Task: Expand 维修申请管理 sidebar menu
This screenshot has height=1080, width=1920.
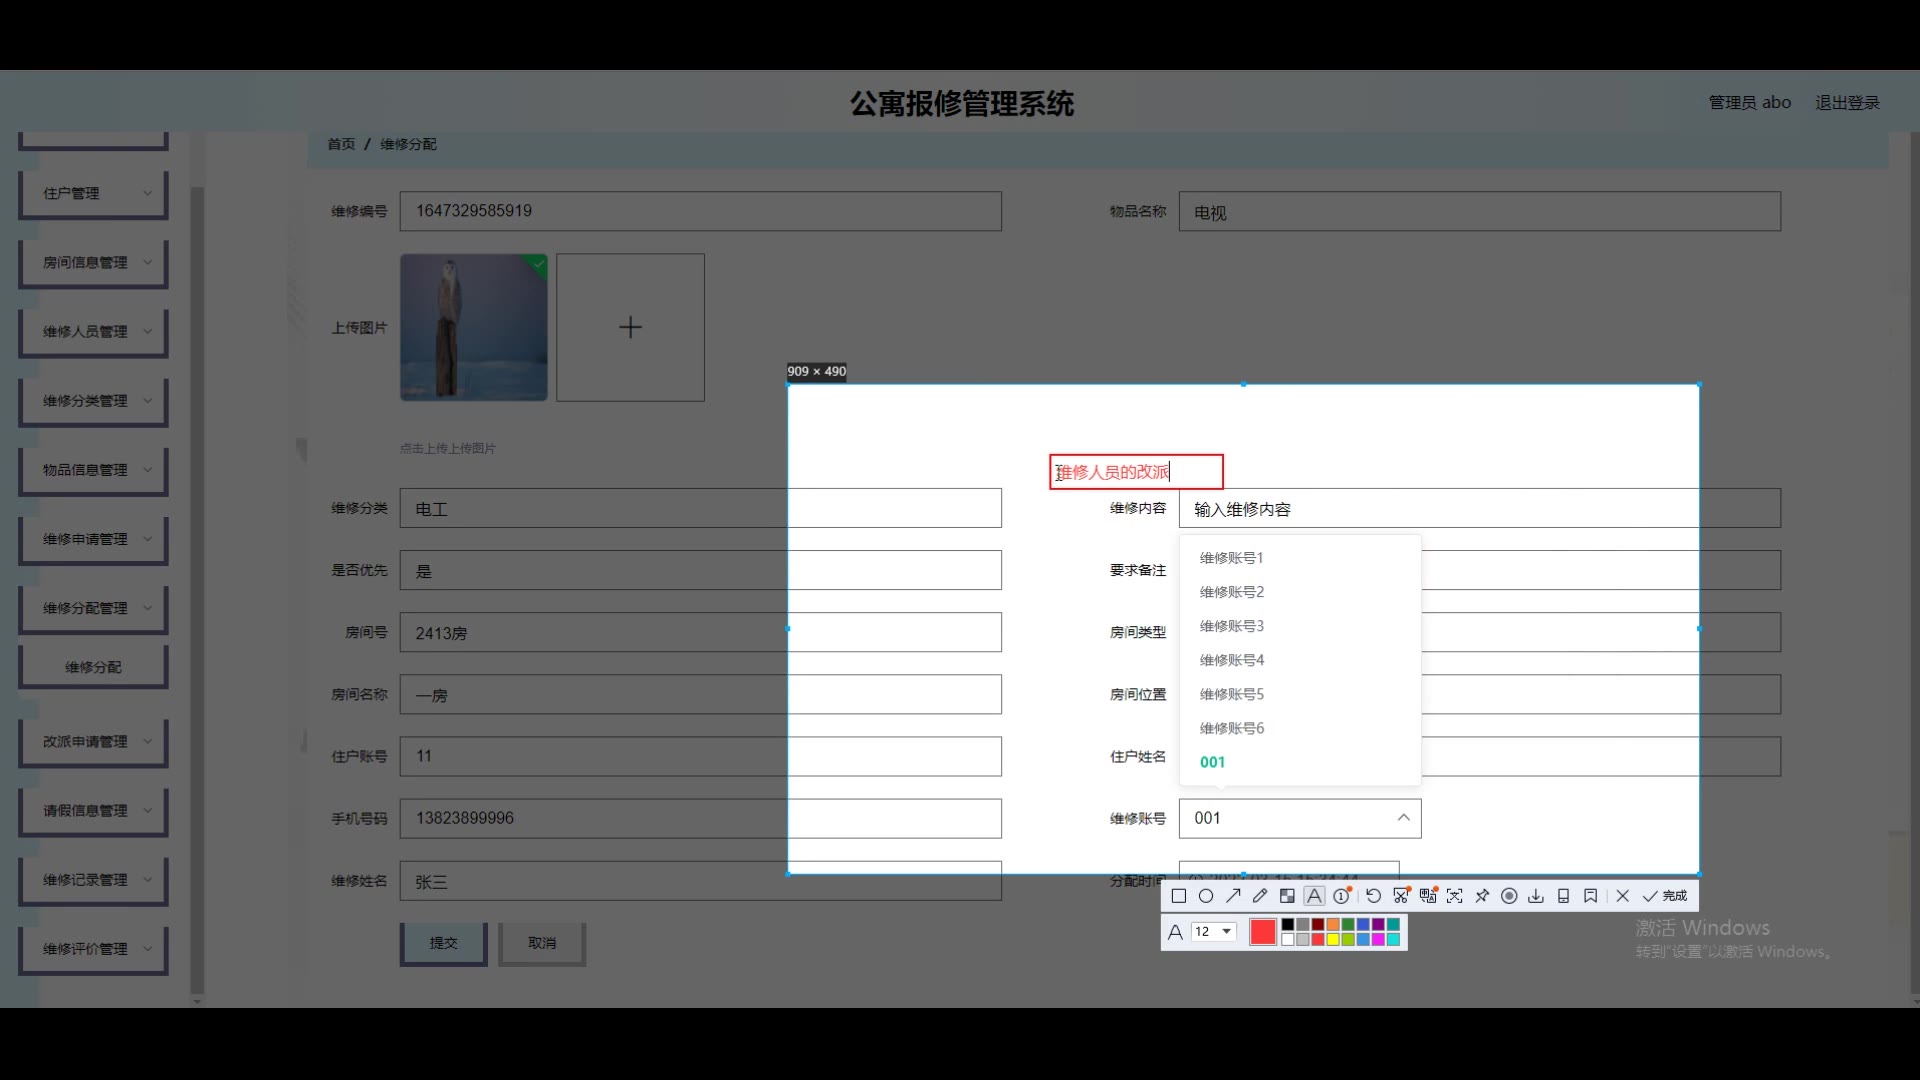Action: [x=93, y=538]
